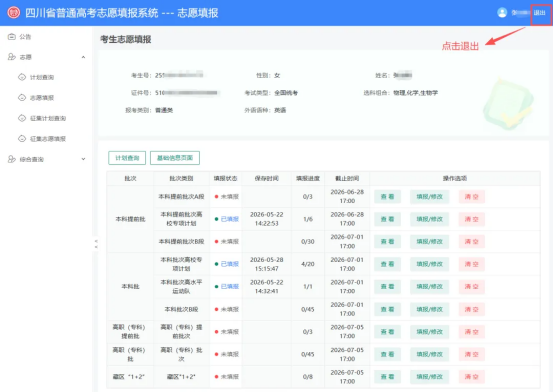This screenshot has height=392, width=553.
Task: Fill or modify the 0/45 高职（专科）批次 row
Action: [429, 354]
